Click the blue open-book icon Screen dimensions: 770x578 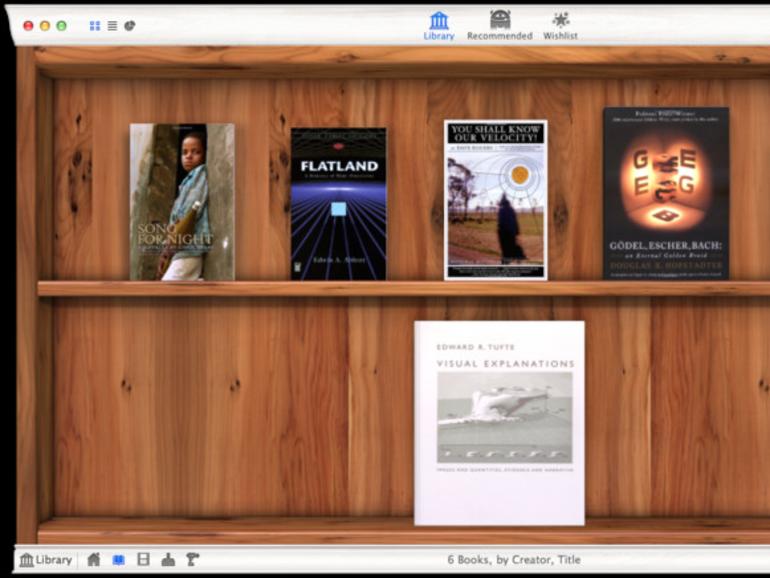(x=118, y=560)
